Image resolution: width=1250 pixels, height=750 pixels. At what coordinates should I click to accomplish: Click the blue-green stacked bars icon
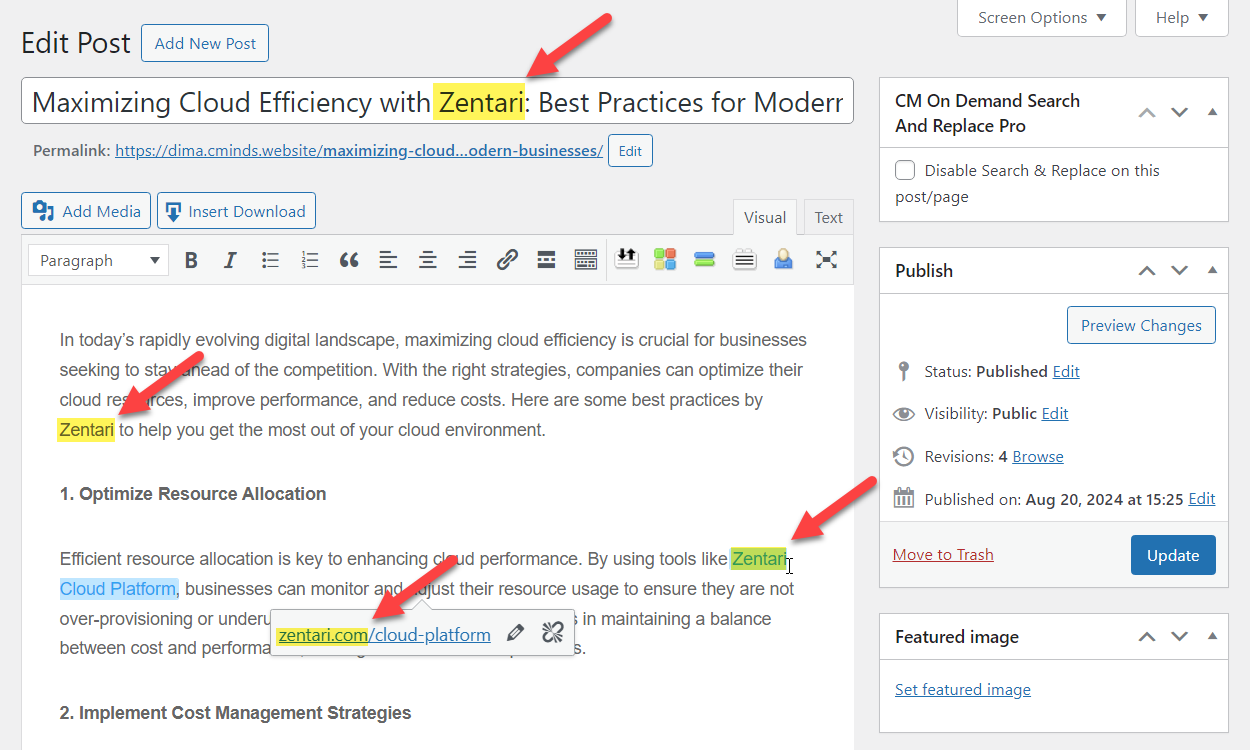coord(704,259)
